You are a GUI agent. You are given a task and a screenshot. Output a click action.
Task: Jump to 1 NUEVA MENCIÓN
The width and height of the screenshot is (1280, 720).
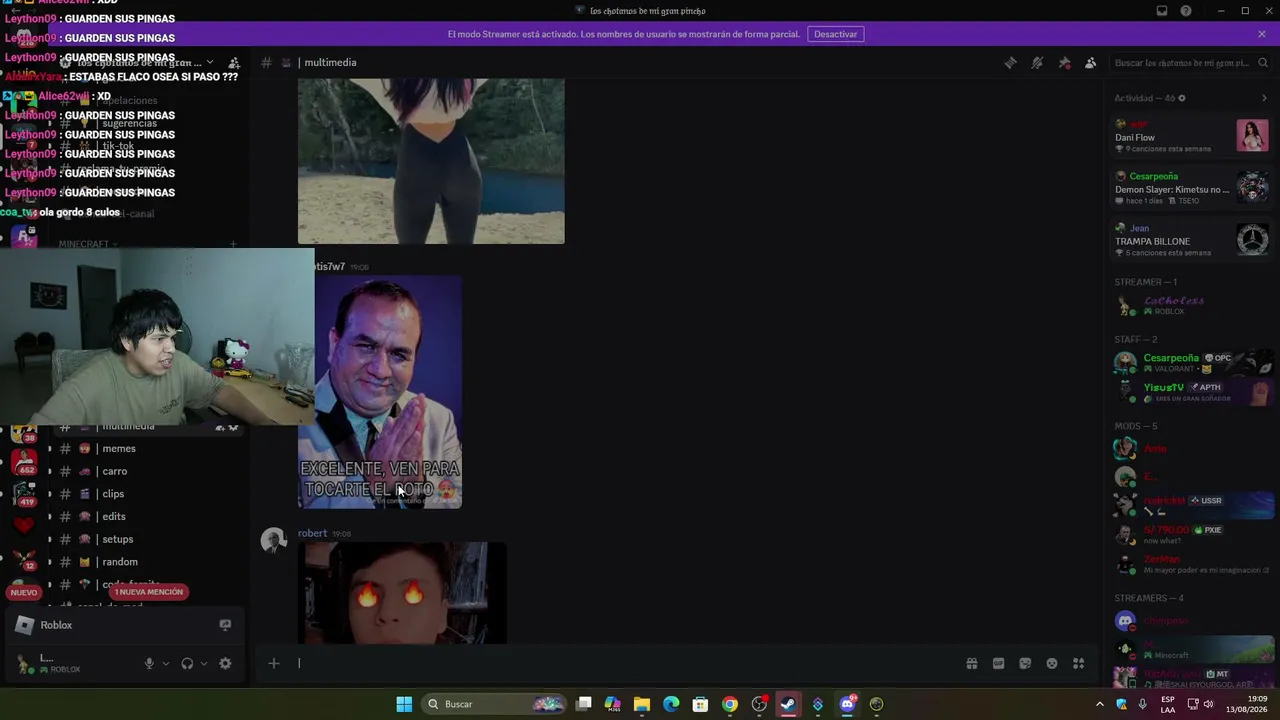point(149,592)
